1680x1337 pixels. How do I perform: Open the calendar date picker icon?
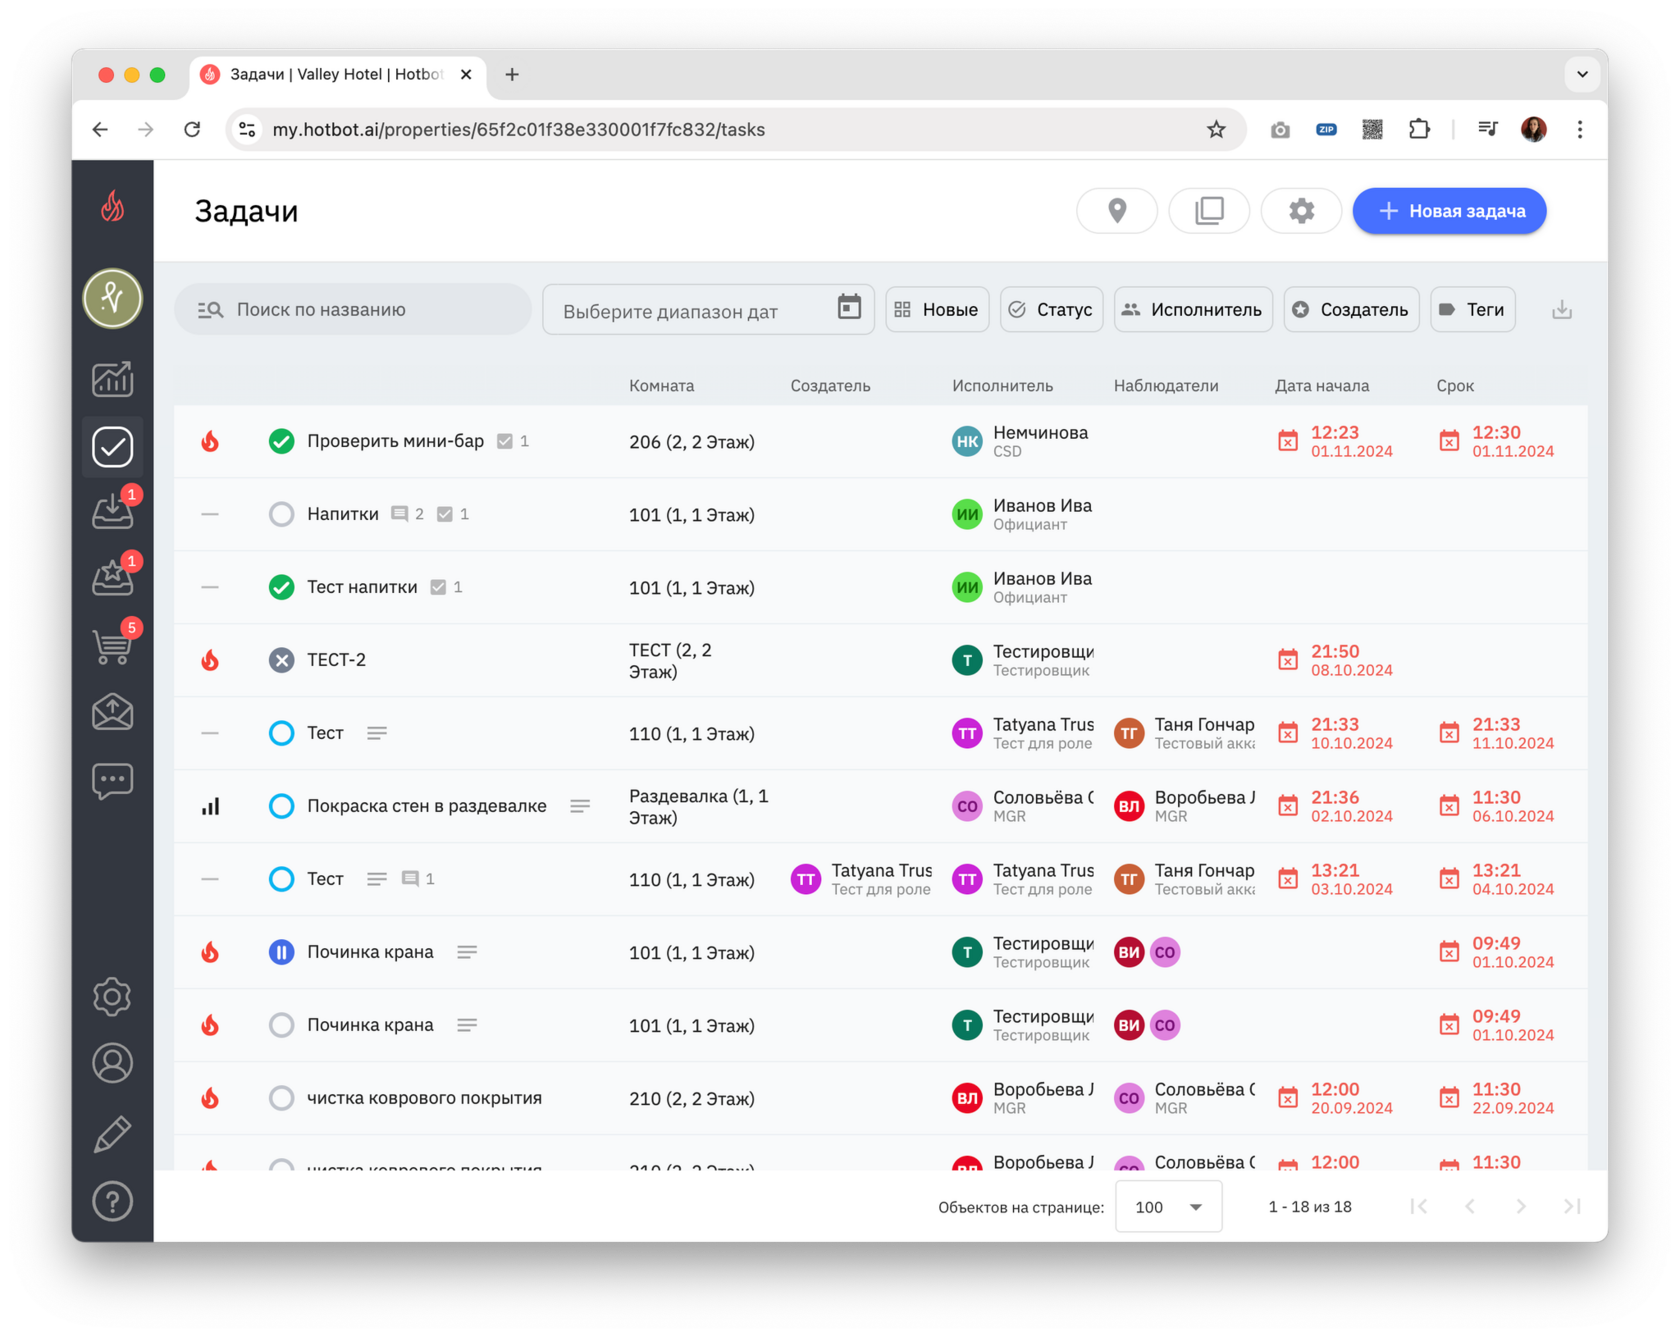[849, 308]
